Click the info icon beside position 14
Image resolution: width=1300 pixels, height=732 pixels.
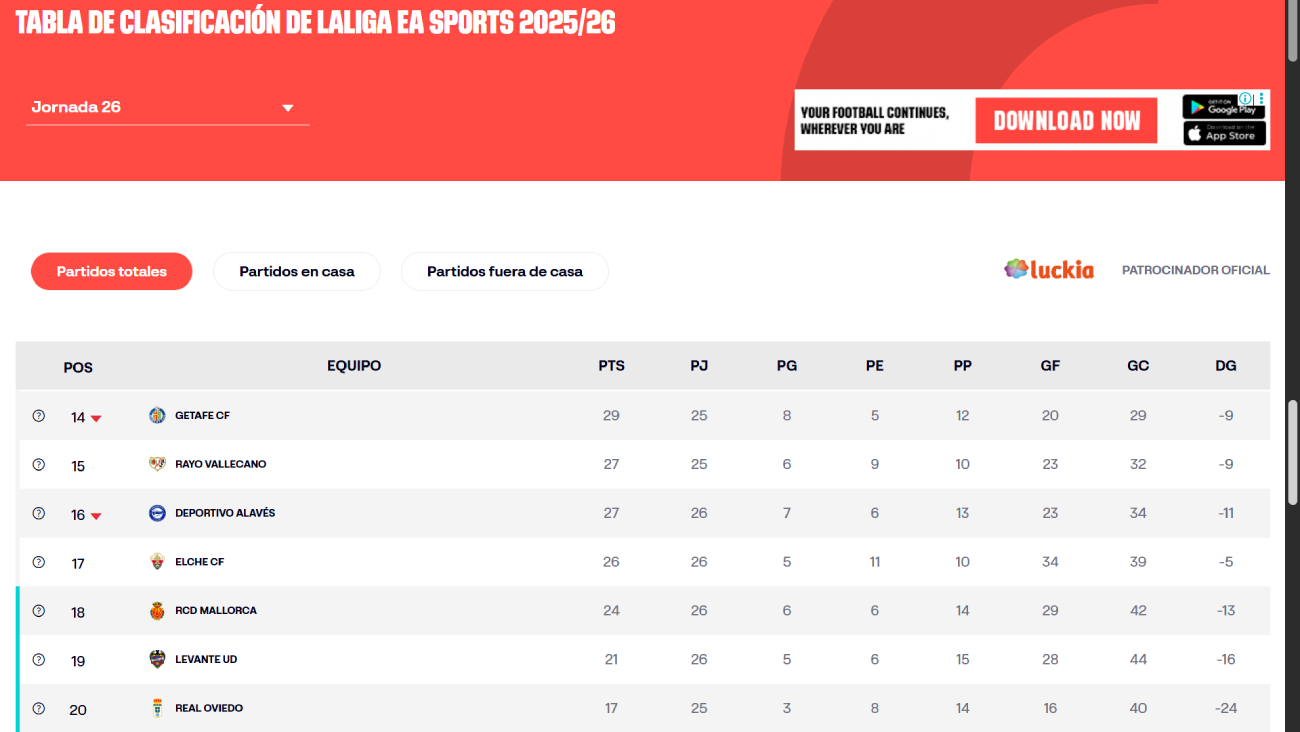pos(39,416)
